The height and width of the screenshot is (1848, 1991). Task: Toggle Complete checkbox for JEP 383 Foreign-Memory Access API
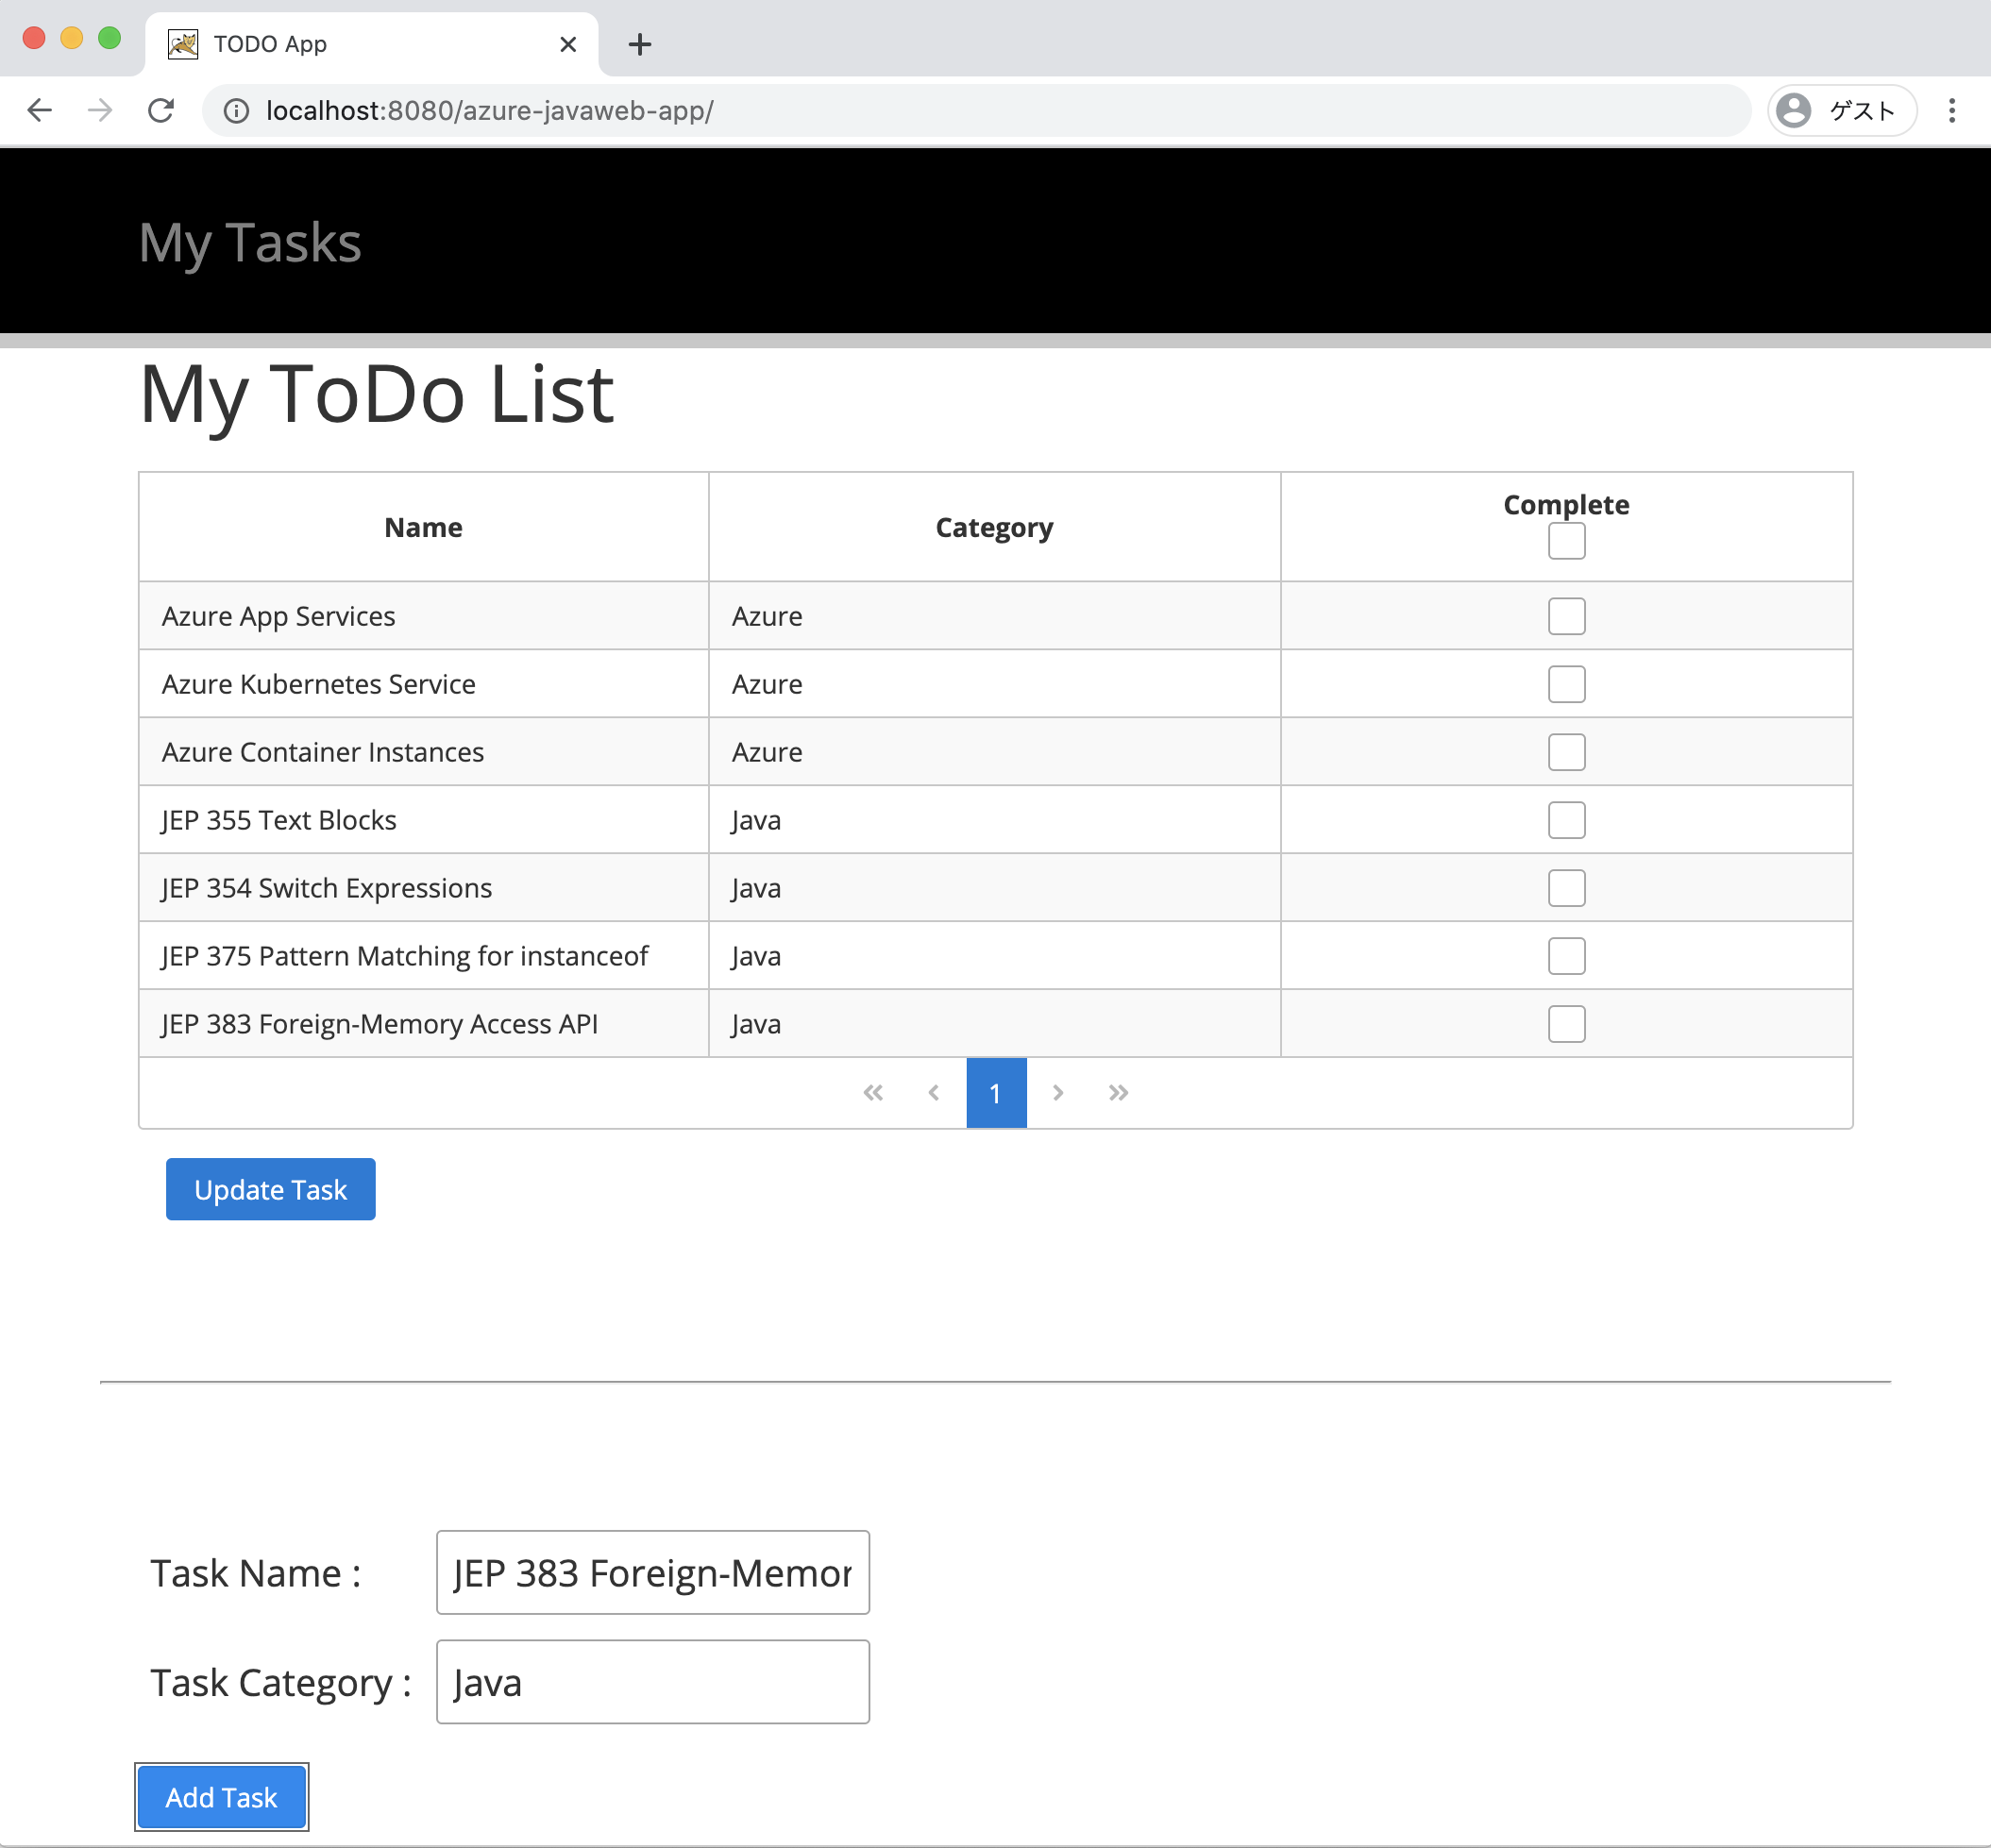1565,1023
